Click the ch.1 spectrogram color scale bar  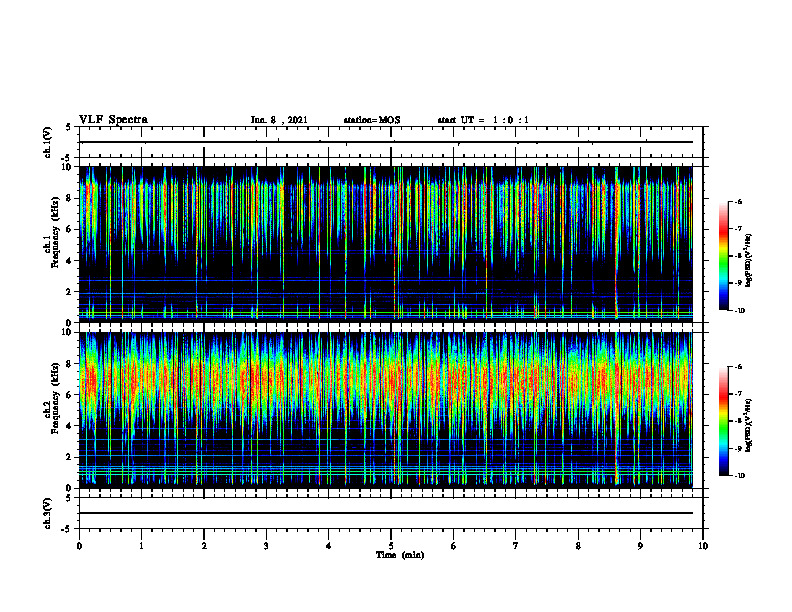pyautogui.click(x=723, y=256)
